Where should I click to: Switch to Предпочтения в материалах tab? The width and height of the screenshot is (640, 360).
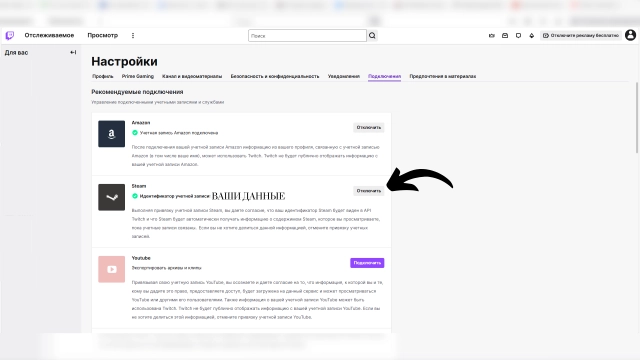pos(443,76)
